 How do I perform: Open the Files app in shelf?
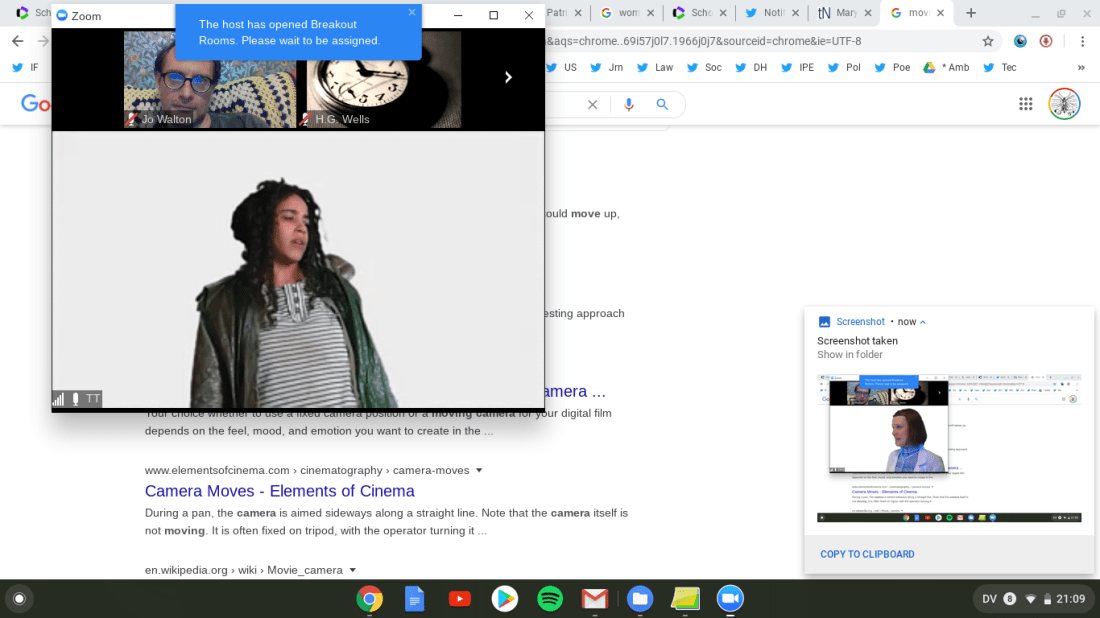click(640, 599)
